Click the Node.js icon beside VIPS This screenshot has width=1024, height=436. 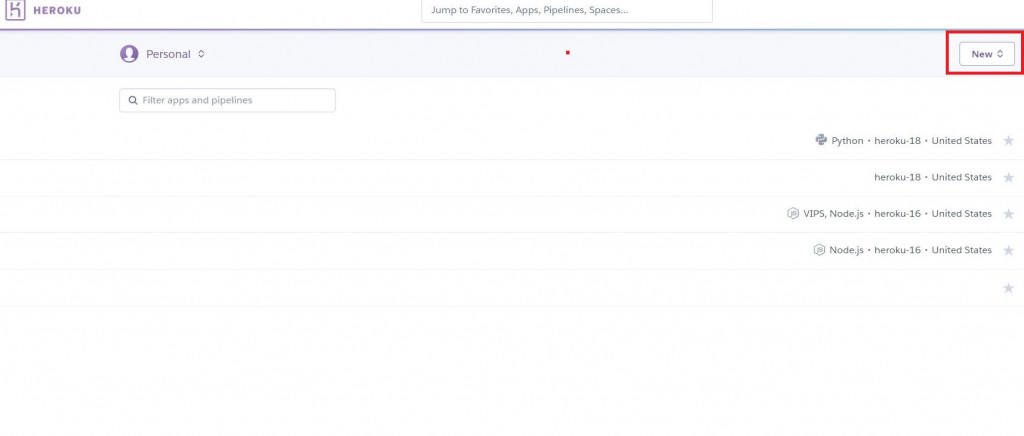tap(793, 213)
